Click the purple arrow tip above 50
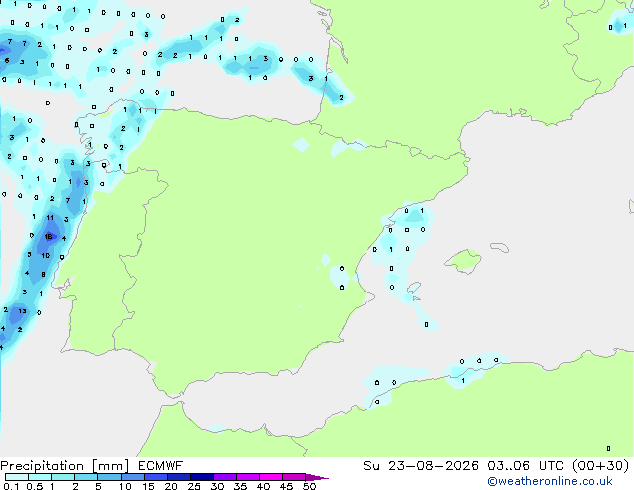The image size is (634, 490). point(317,477)
